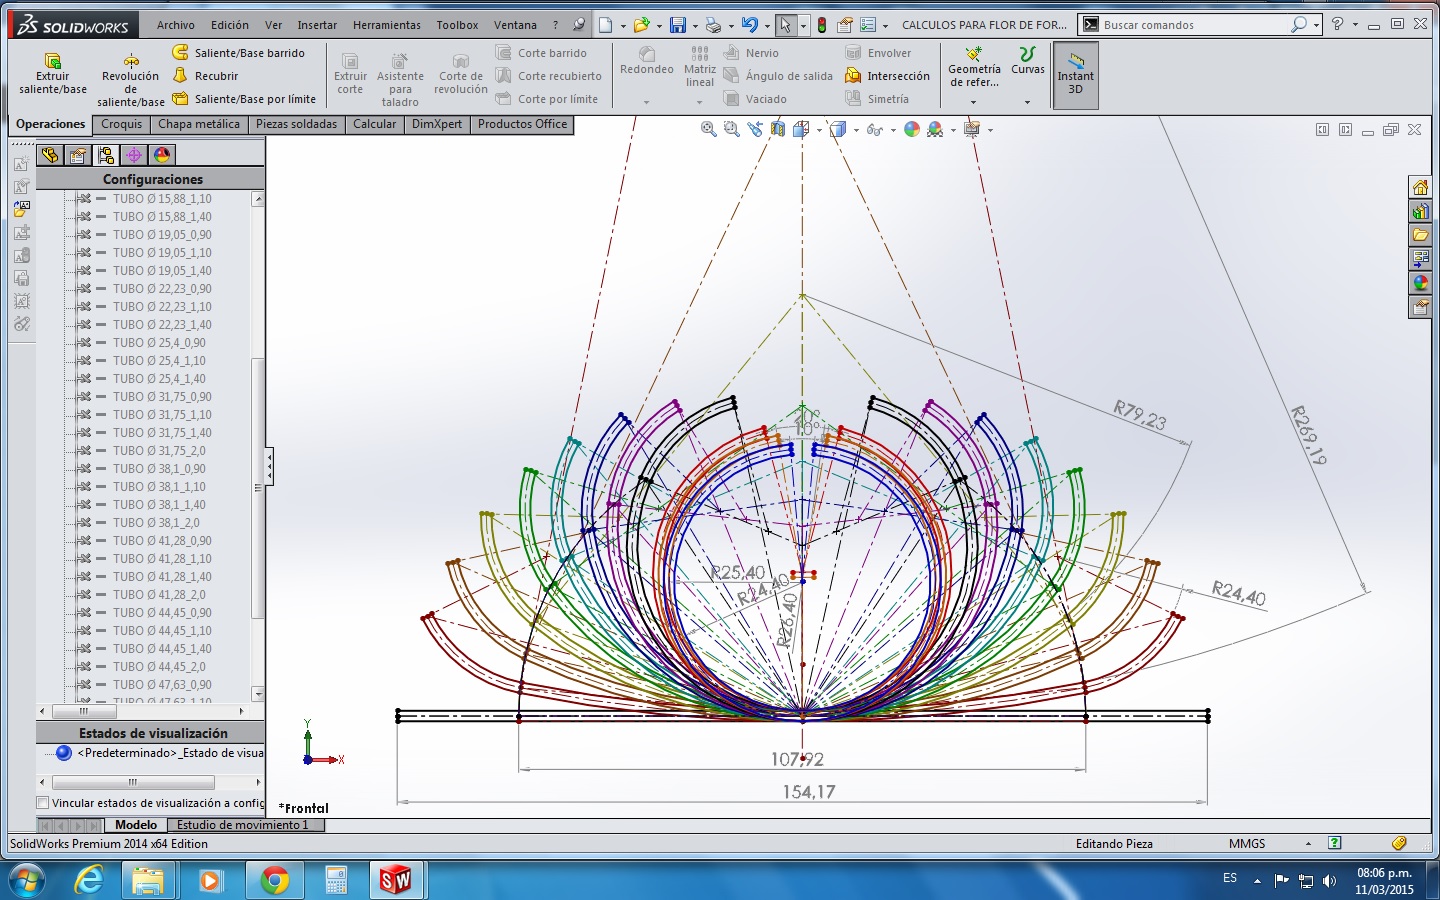Select the Extruir saliente/base tool

(53, 74)
